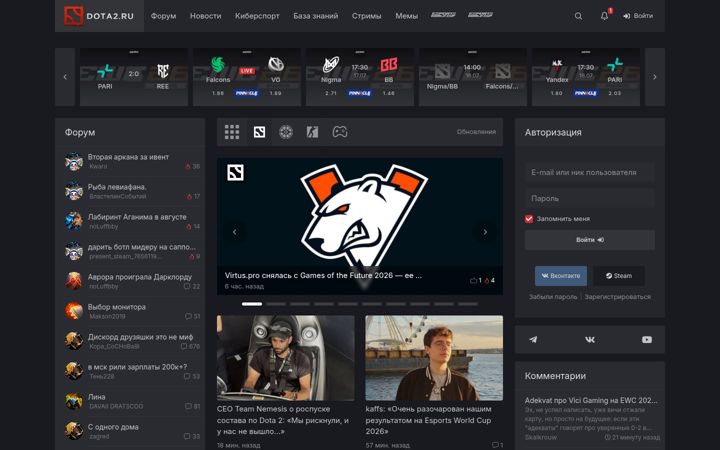
Task: Select the all-games grid filter icon
Action: pyautogui.click(x=232, y=132)
